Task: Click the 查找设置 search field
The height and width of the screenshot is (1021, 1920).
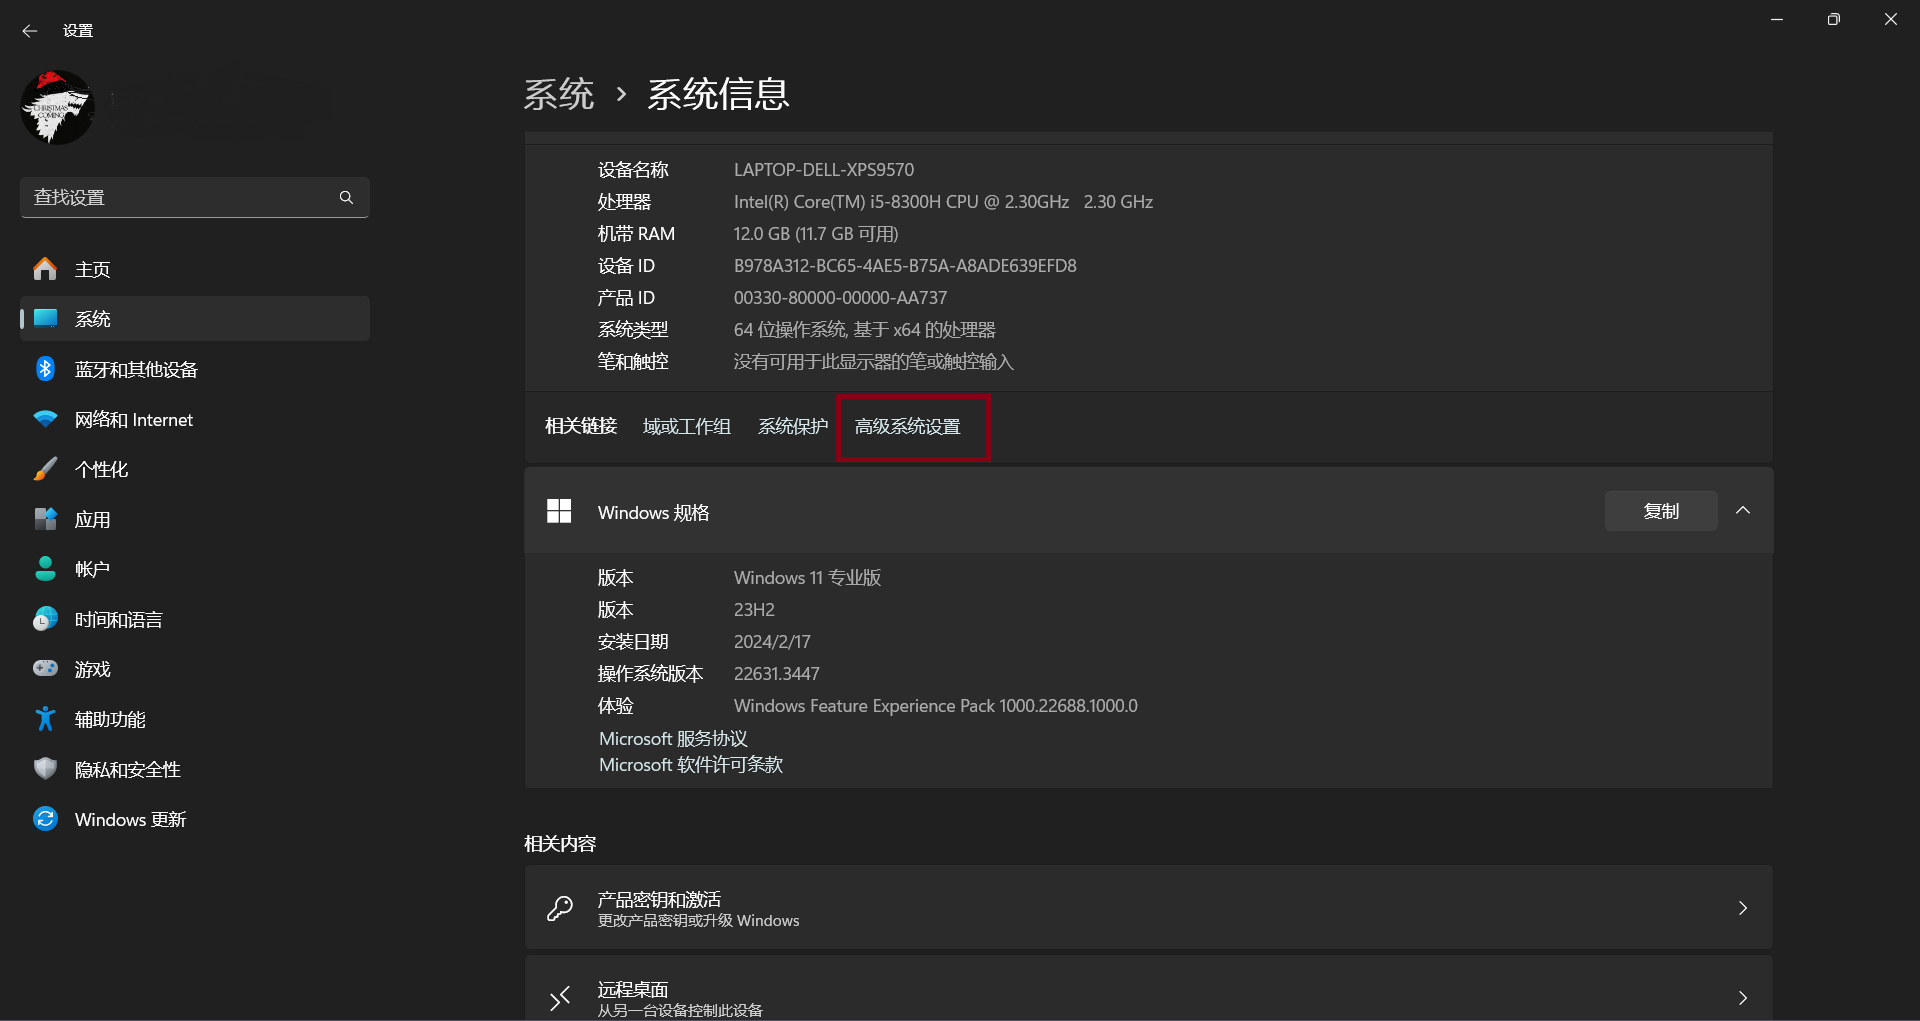Action: tap(180, 197)
